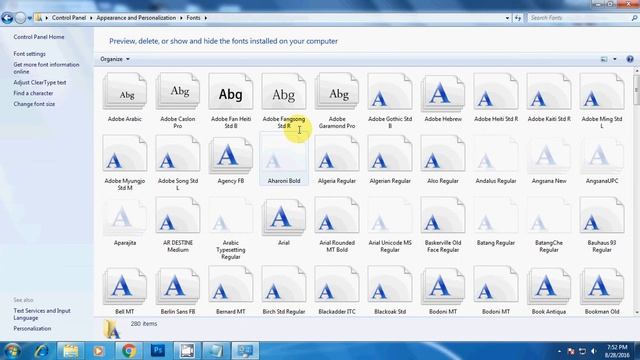The width and height of the screenshot is (640, 360).
Task: Select the Blackadder ITC font icon
Action: click(x=337, y=285)
